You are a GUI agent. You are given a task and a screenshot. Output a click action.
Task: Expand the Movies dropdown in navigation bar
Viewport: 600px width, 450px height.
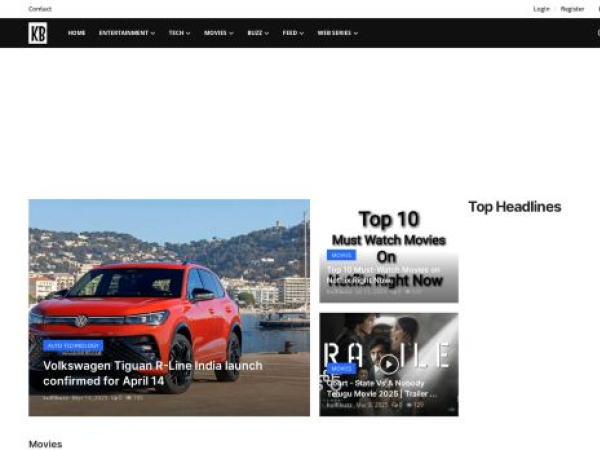218,33
